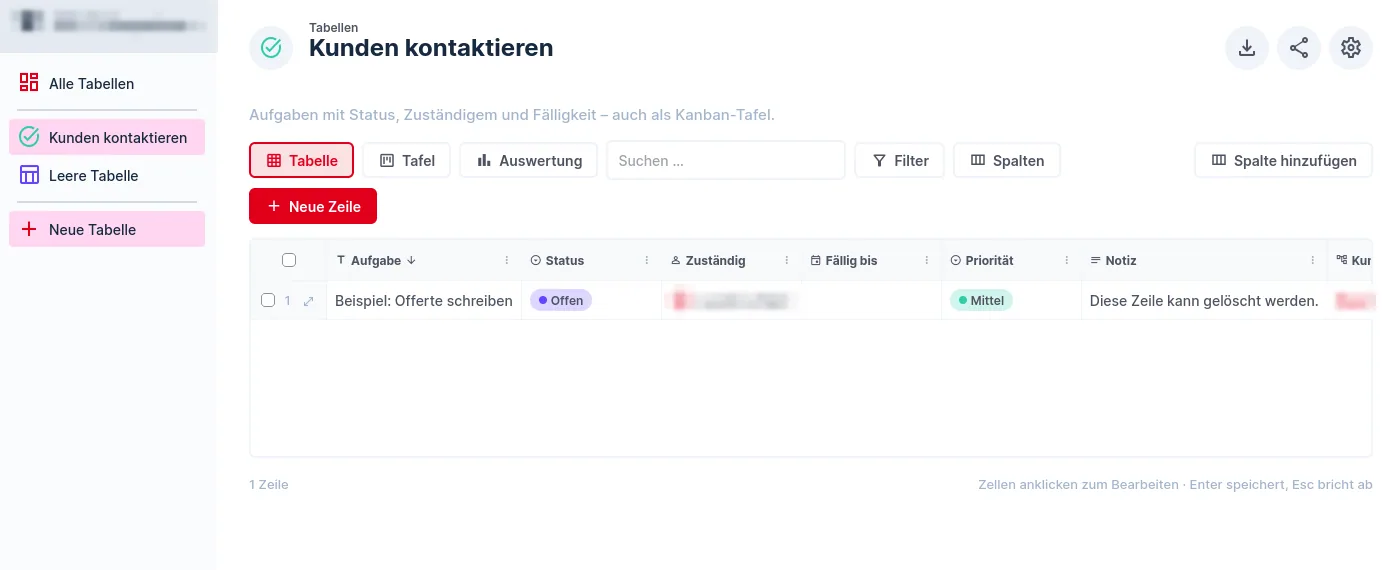Viewport: 1389px width, 570px height.
Task: Click Spalte hinzufügen button
Action: click(1284, 160)
